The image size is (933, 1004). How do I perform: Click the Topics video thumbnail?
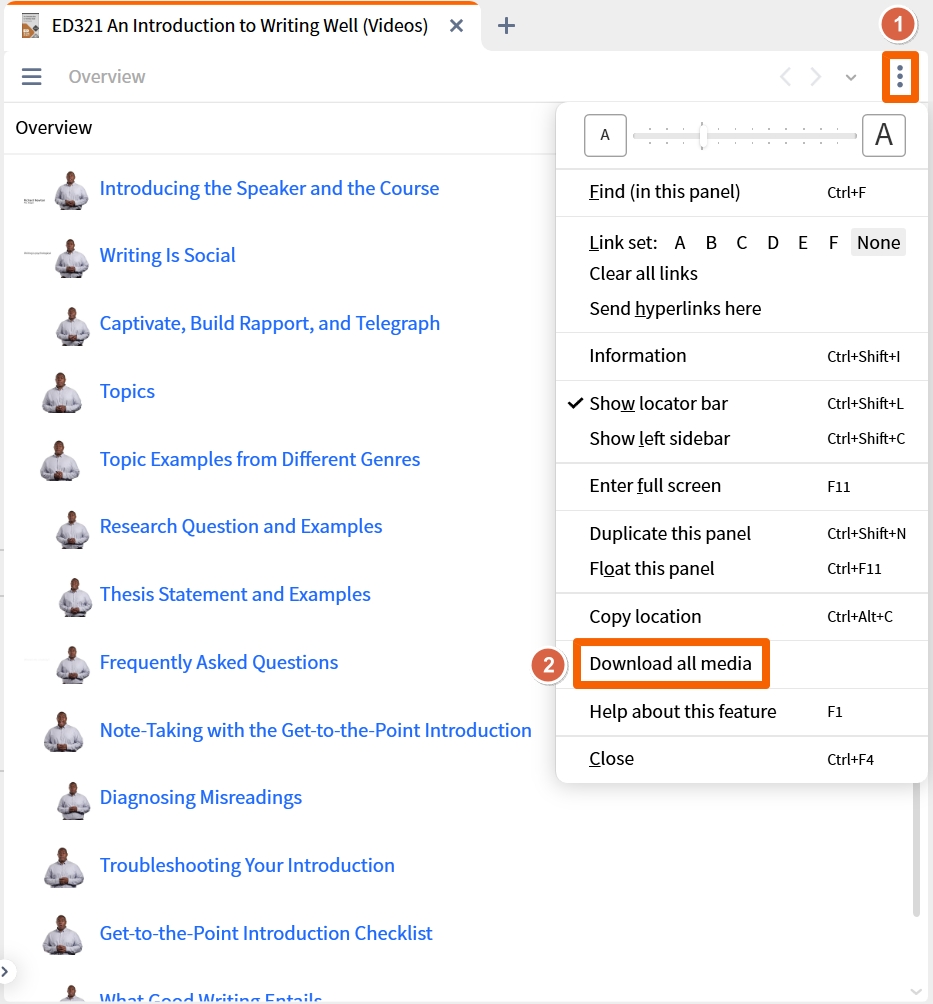click(61, 392)
